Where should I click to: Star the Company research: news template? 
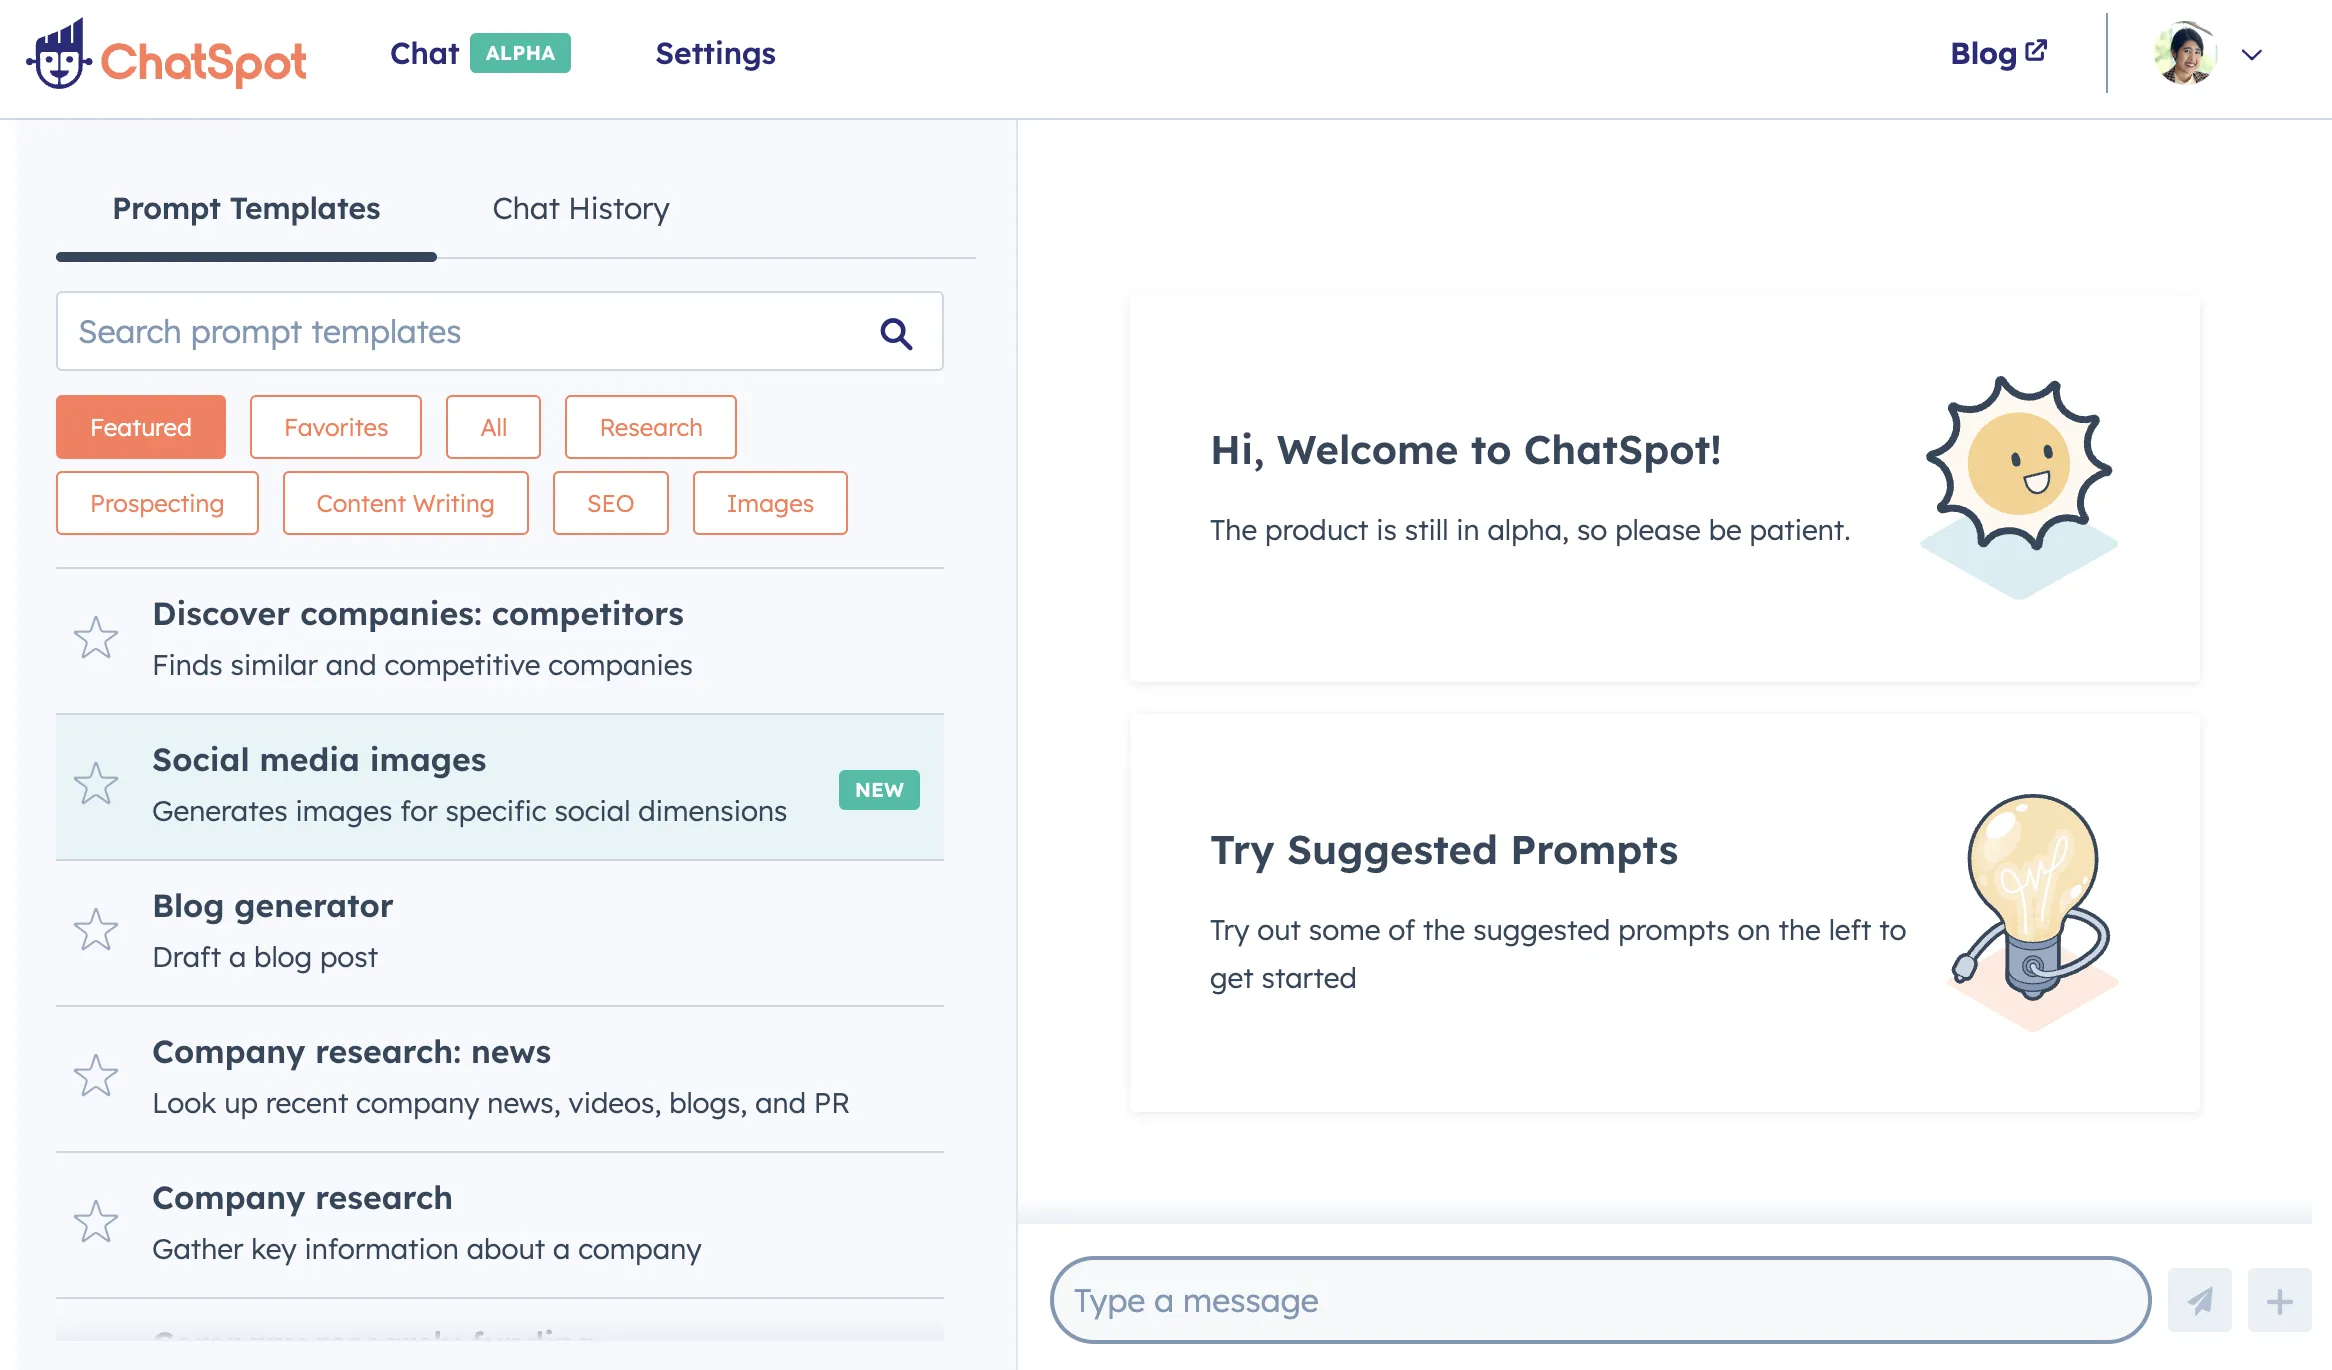click(96, 1076)
